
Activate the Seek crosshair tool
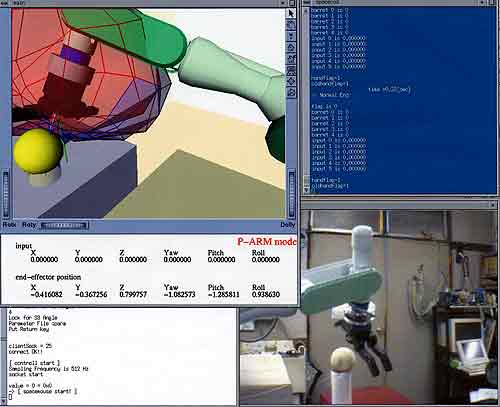(291, 81)
